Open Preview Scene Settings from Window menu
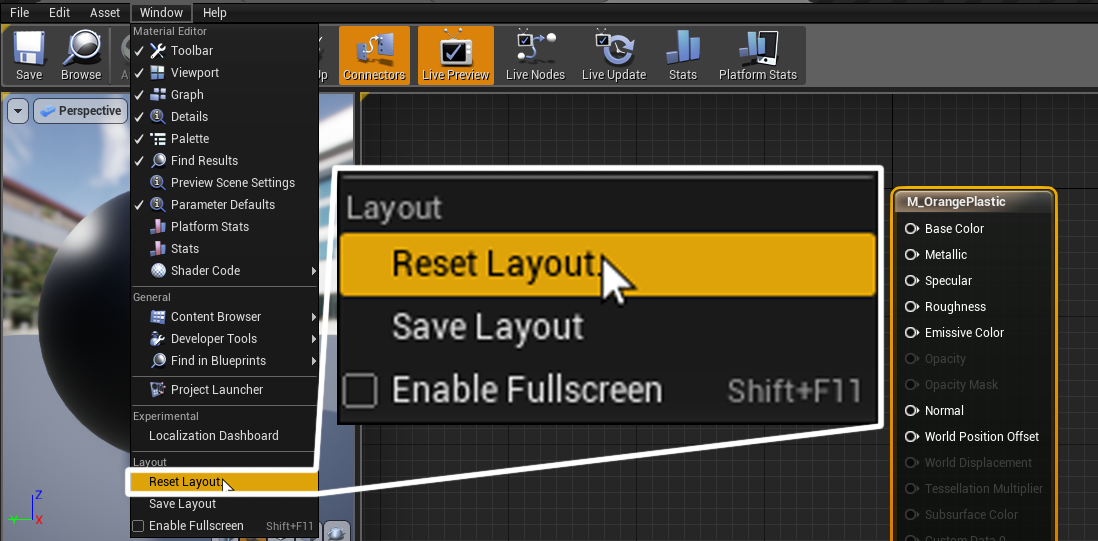 pyautogui.click(x=224, y=183)
